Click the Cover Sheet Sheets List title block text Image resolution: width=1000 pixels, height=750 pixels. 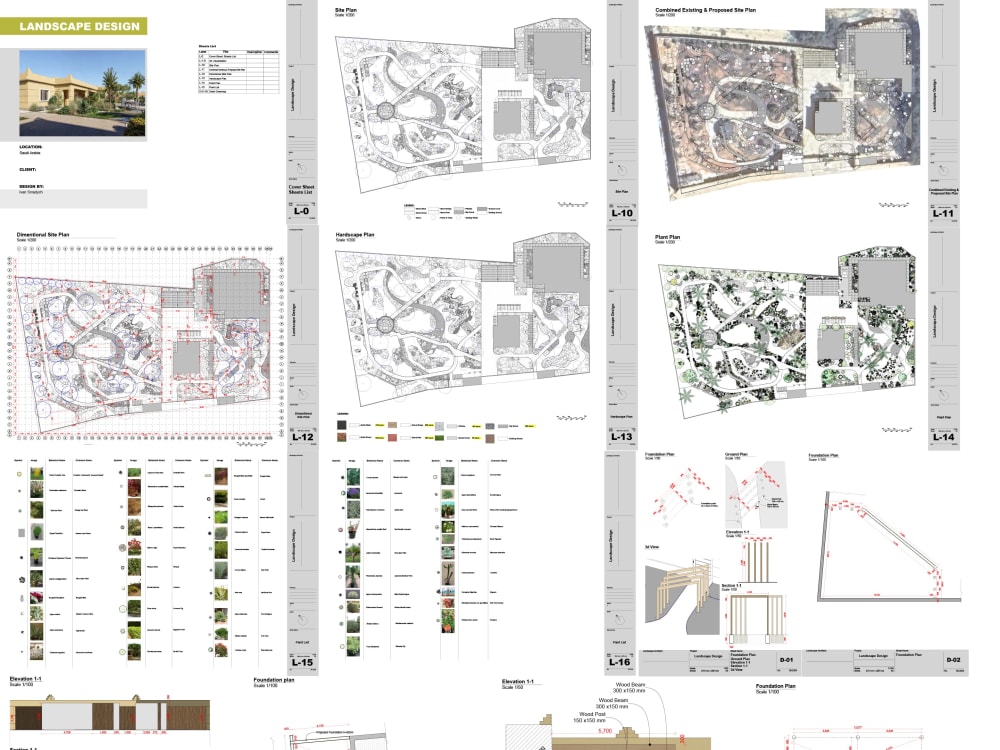coord(302,189)
